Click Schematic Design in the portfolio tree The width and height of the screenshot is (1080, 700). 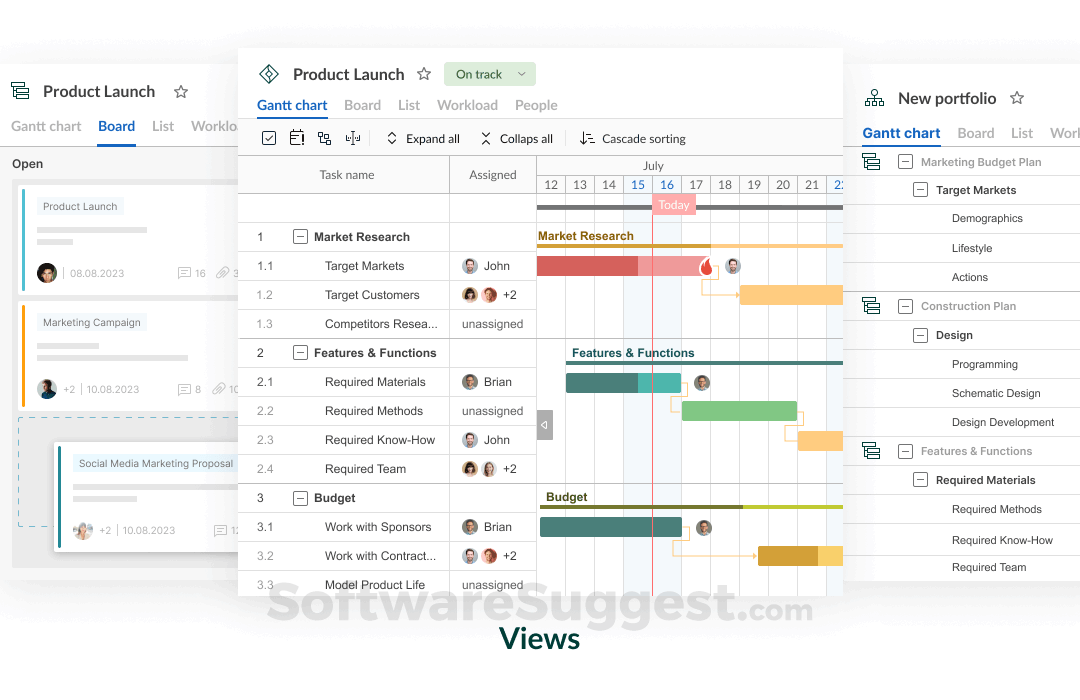point(996,393)
